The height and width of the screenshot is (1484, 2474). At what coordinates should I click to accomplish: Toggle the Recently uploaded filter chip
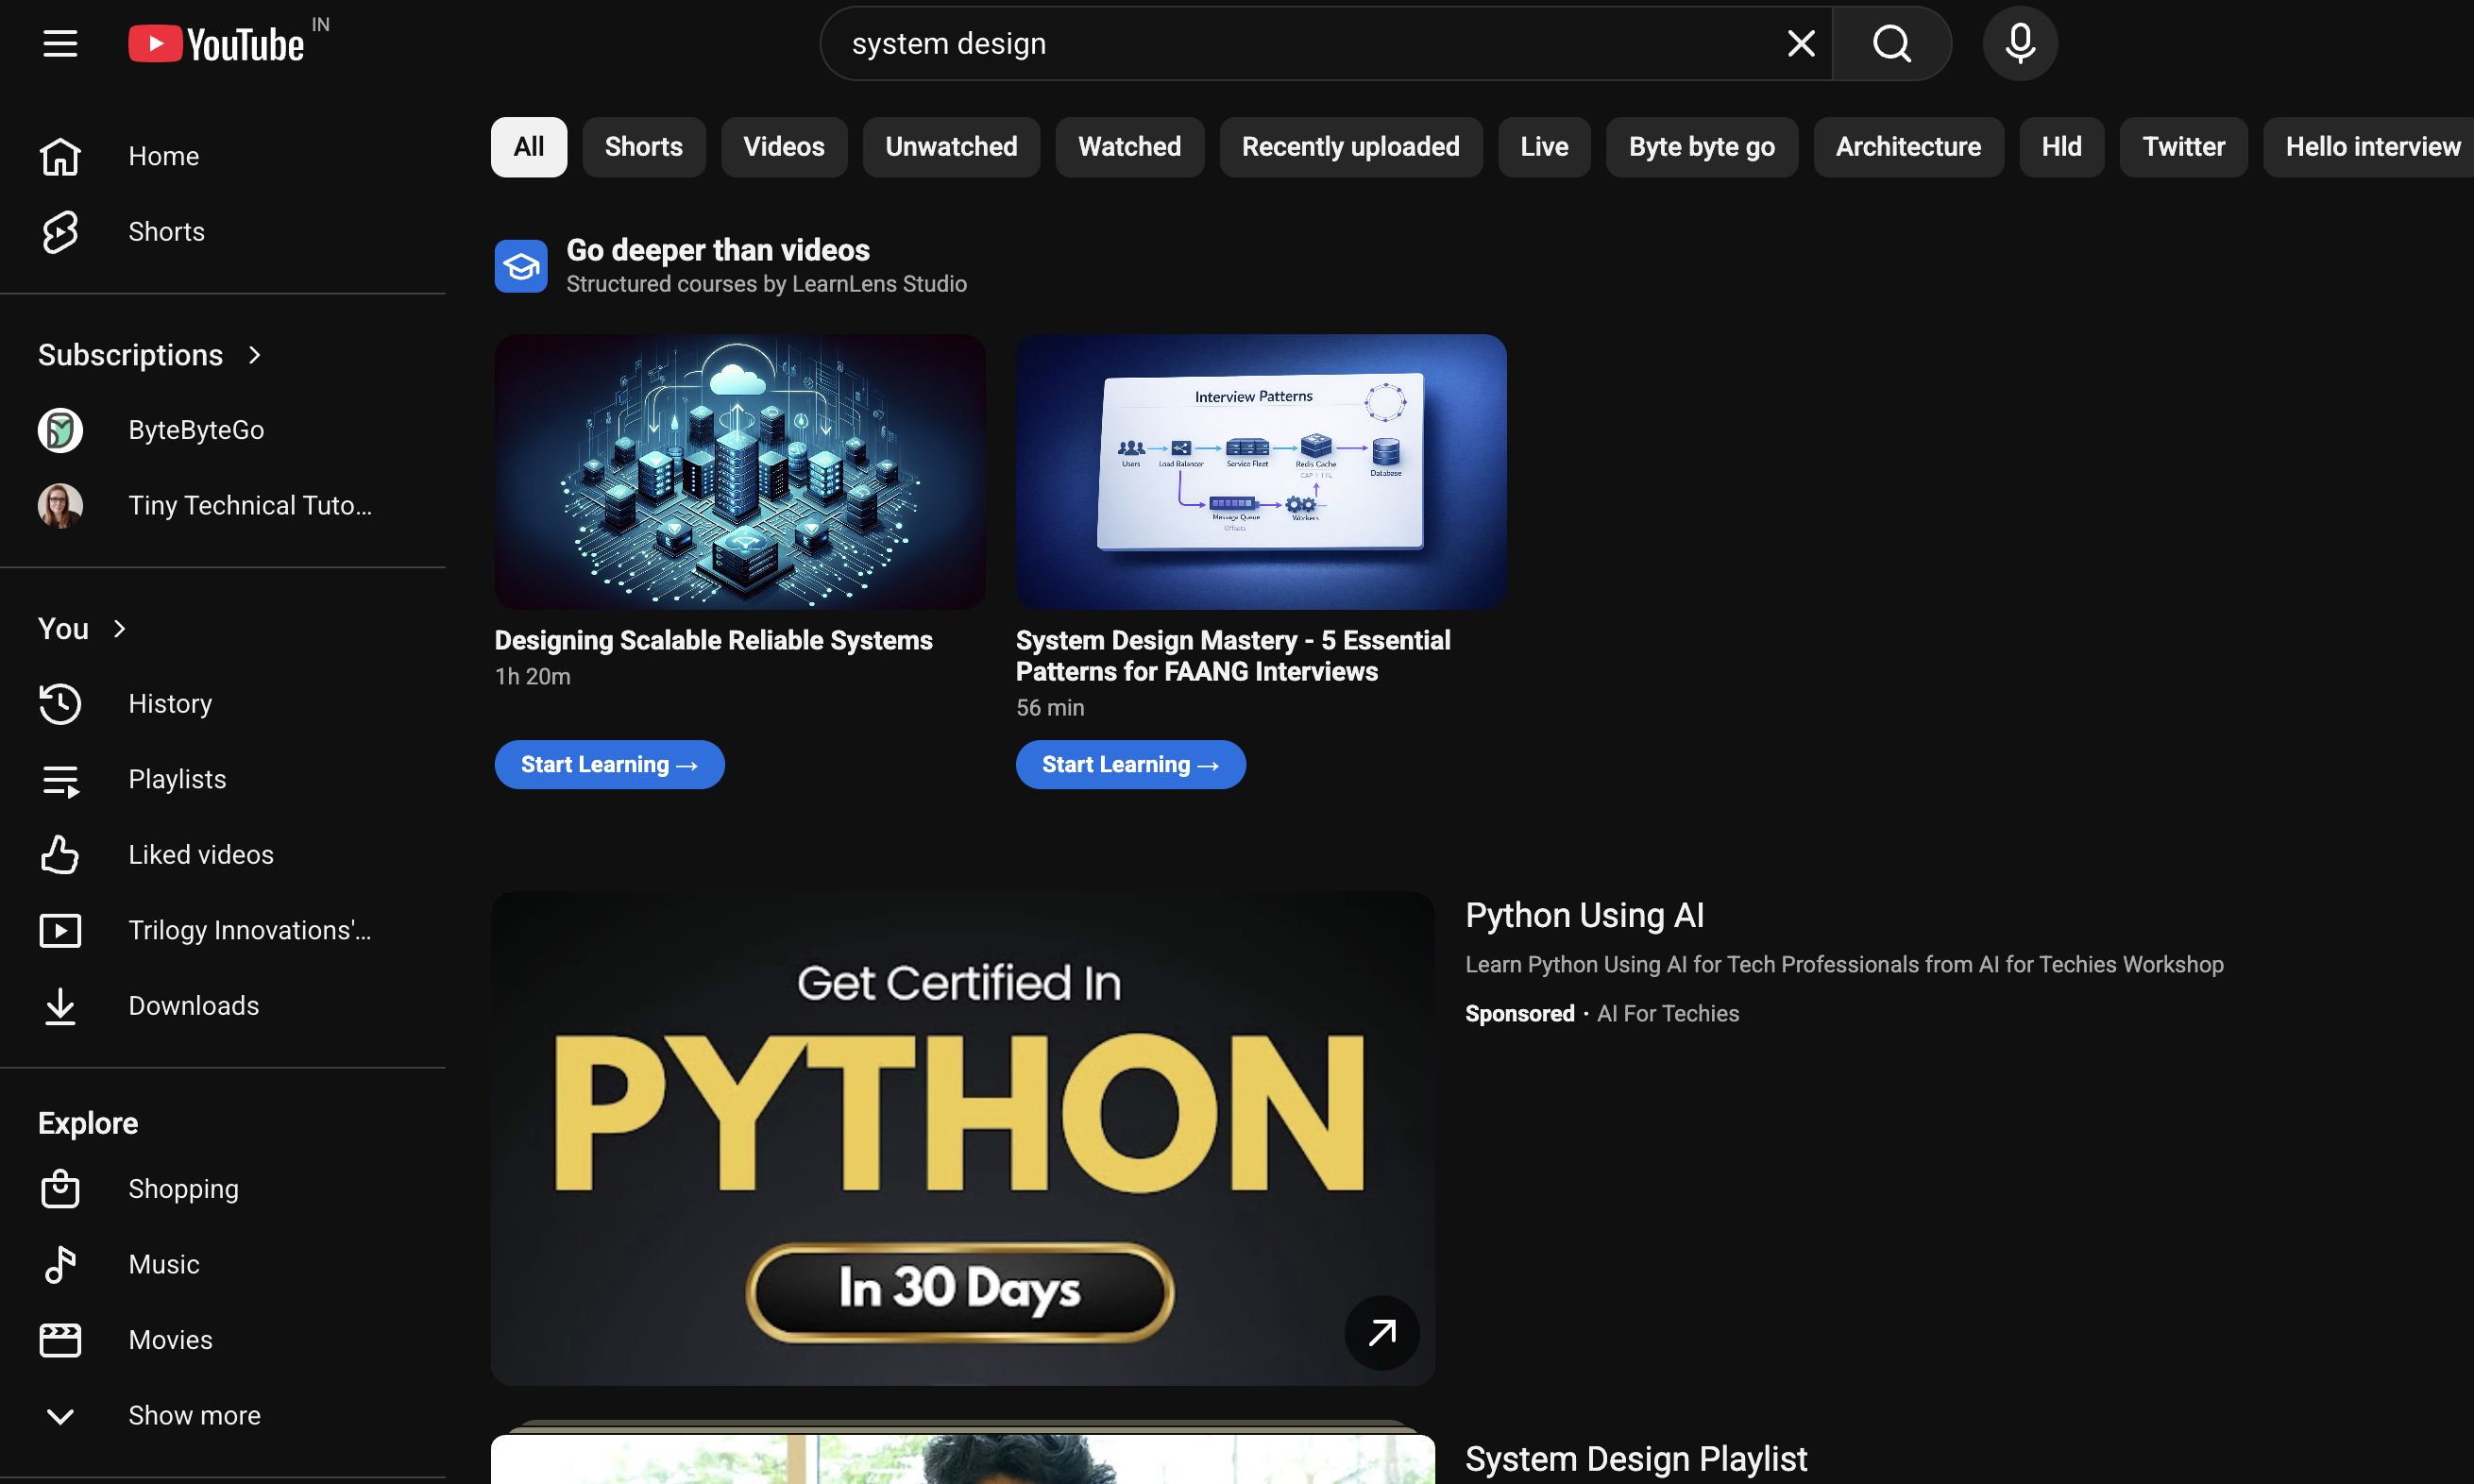(1349, 147)
